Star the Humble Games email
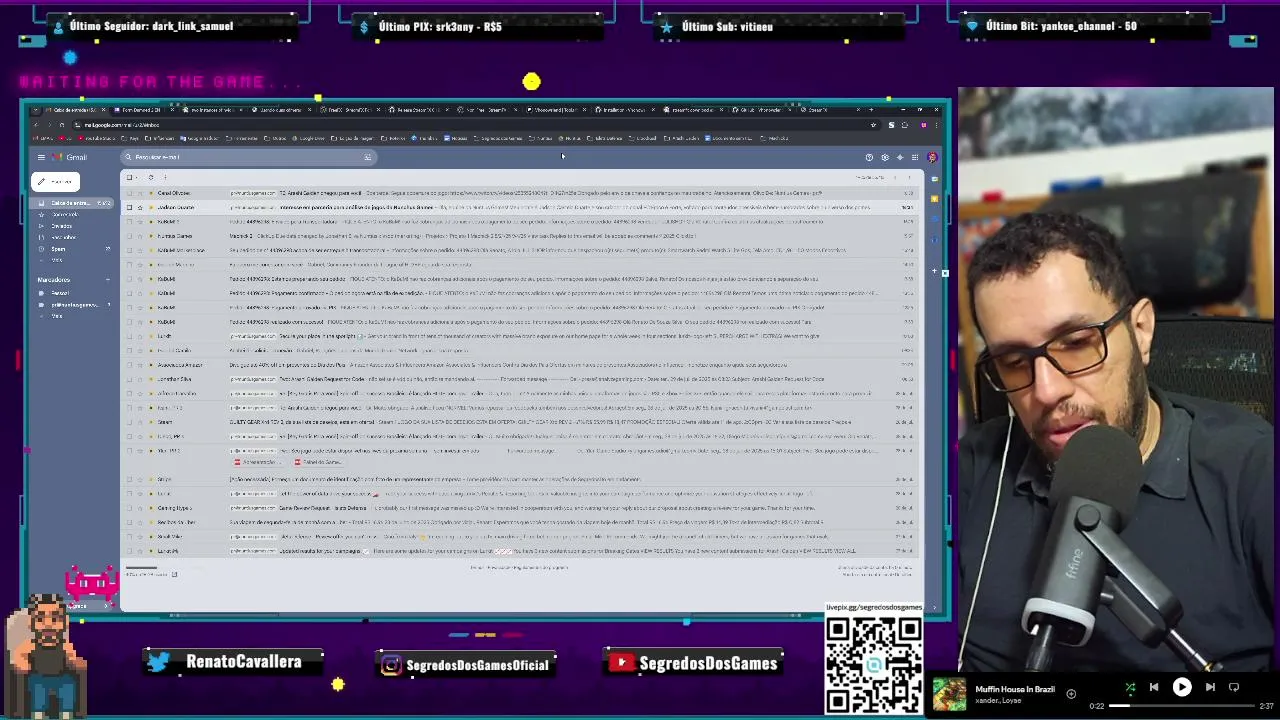The image size is (1280, 720). pyautogui.click(x=140, y=236)
